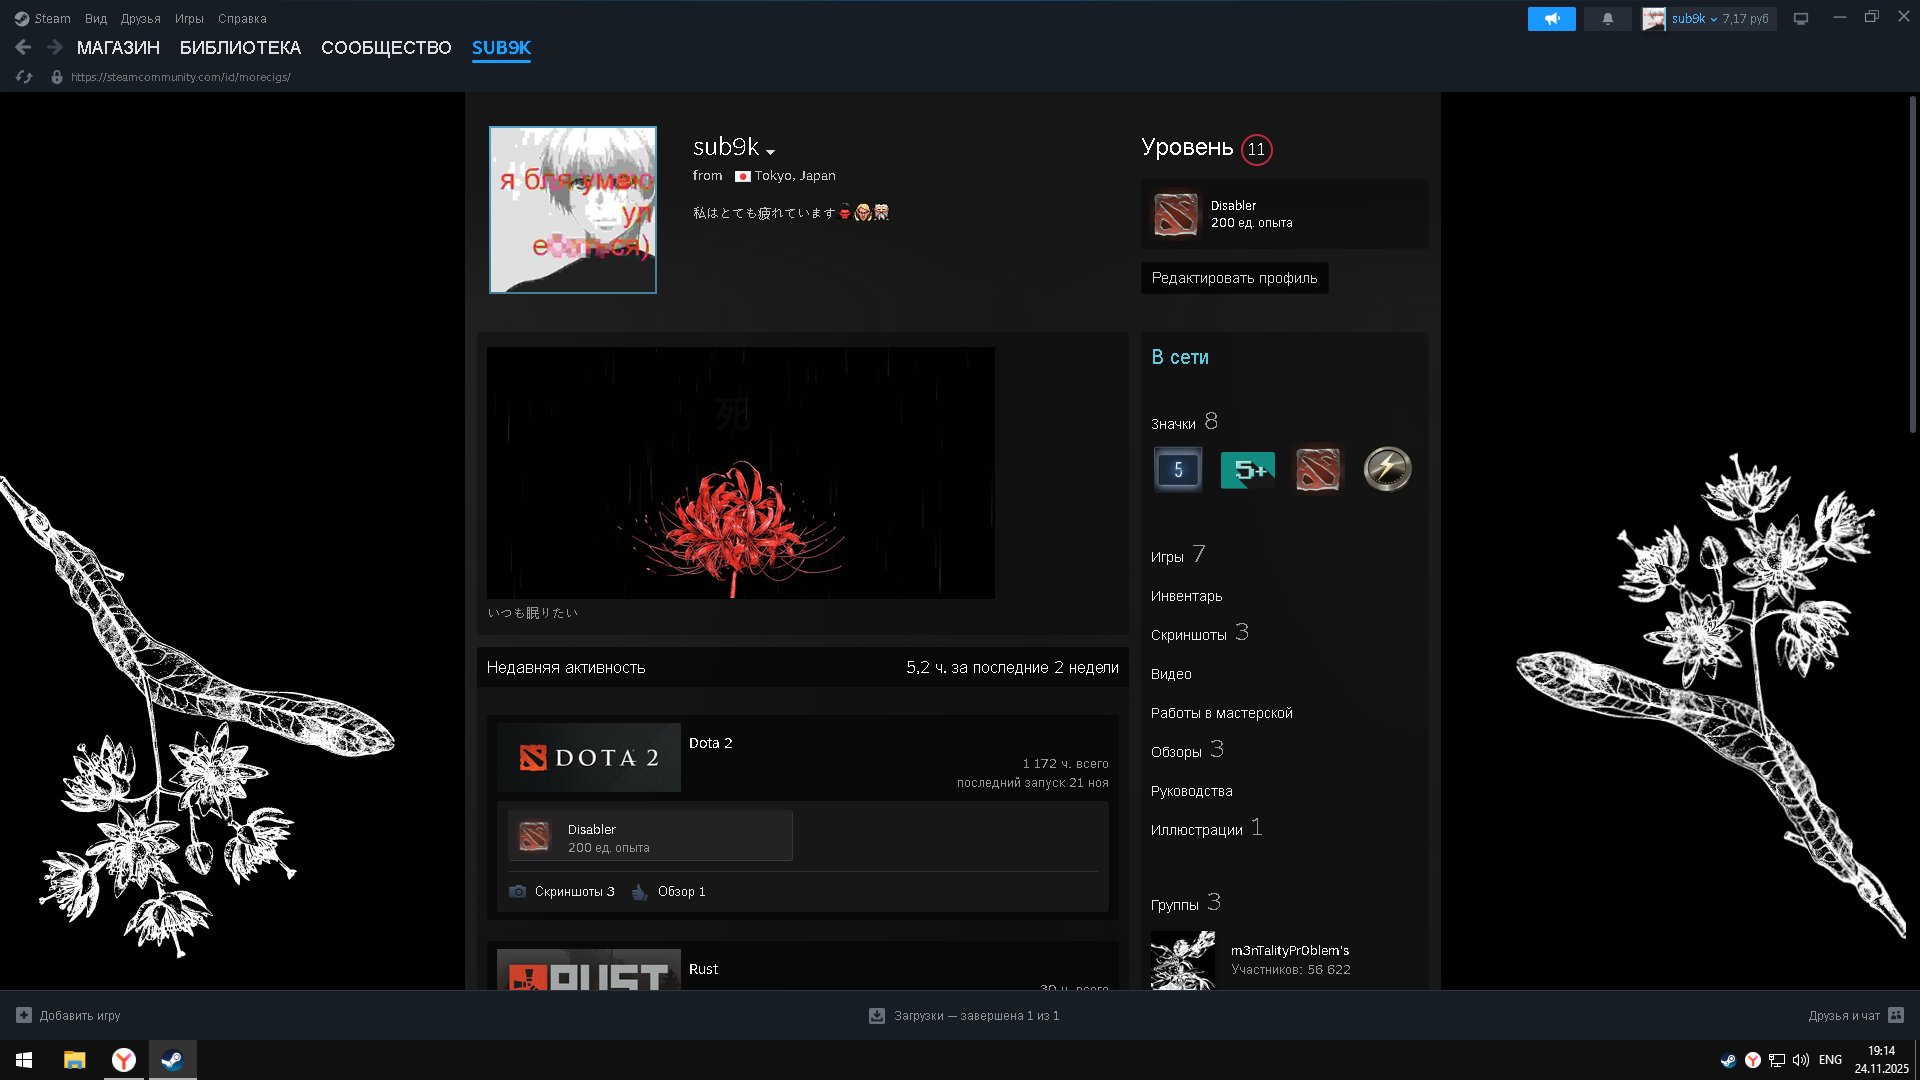Go back with the left arrow

[x=23, y=47]
